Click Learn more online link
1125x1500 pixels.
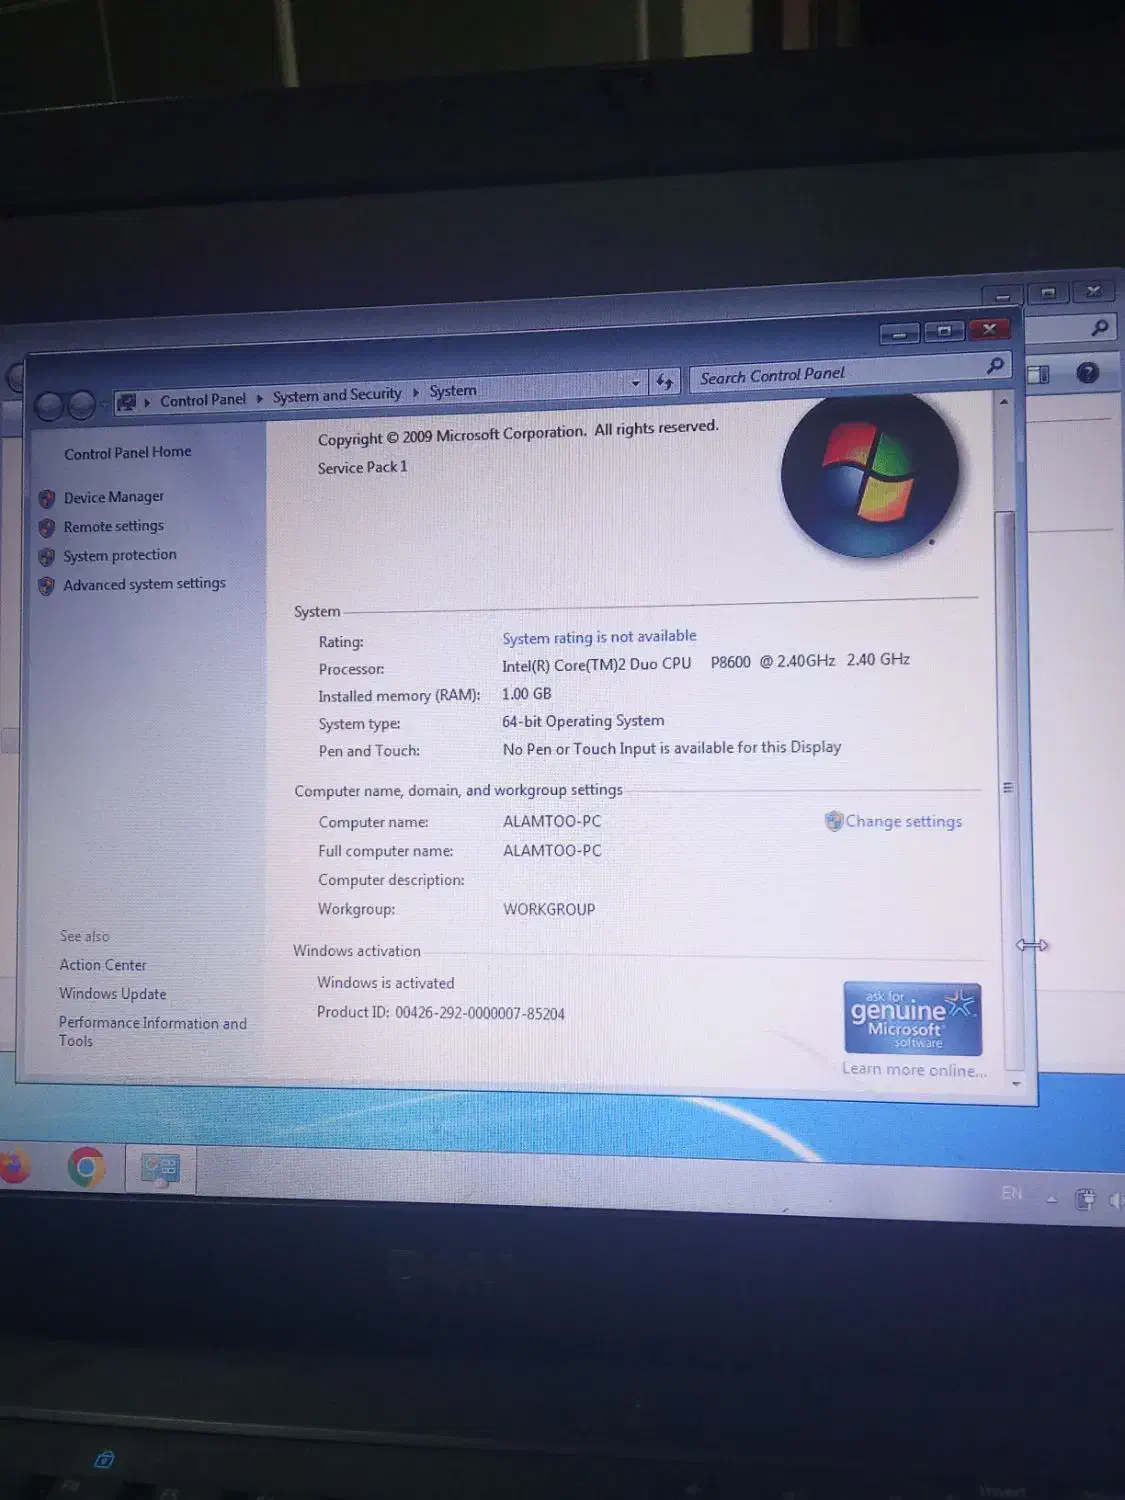pyautogui.click(x=914, y=1070)
